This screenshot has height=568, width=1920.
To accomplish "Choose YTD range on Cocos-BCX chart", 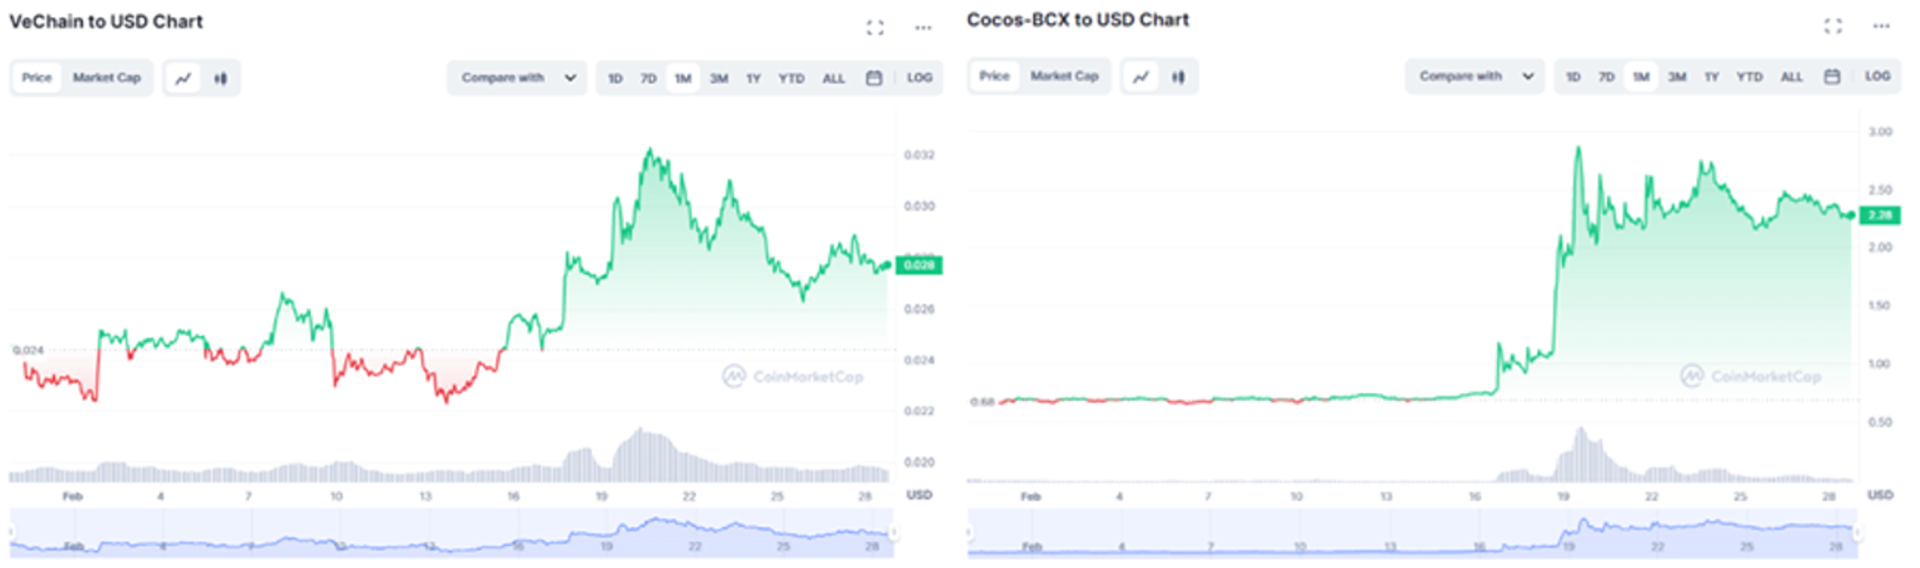I will pyautogui.click(x=1749, y=76).
